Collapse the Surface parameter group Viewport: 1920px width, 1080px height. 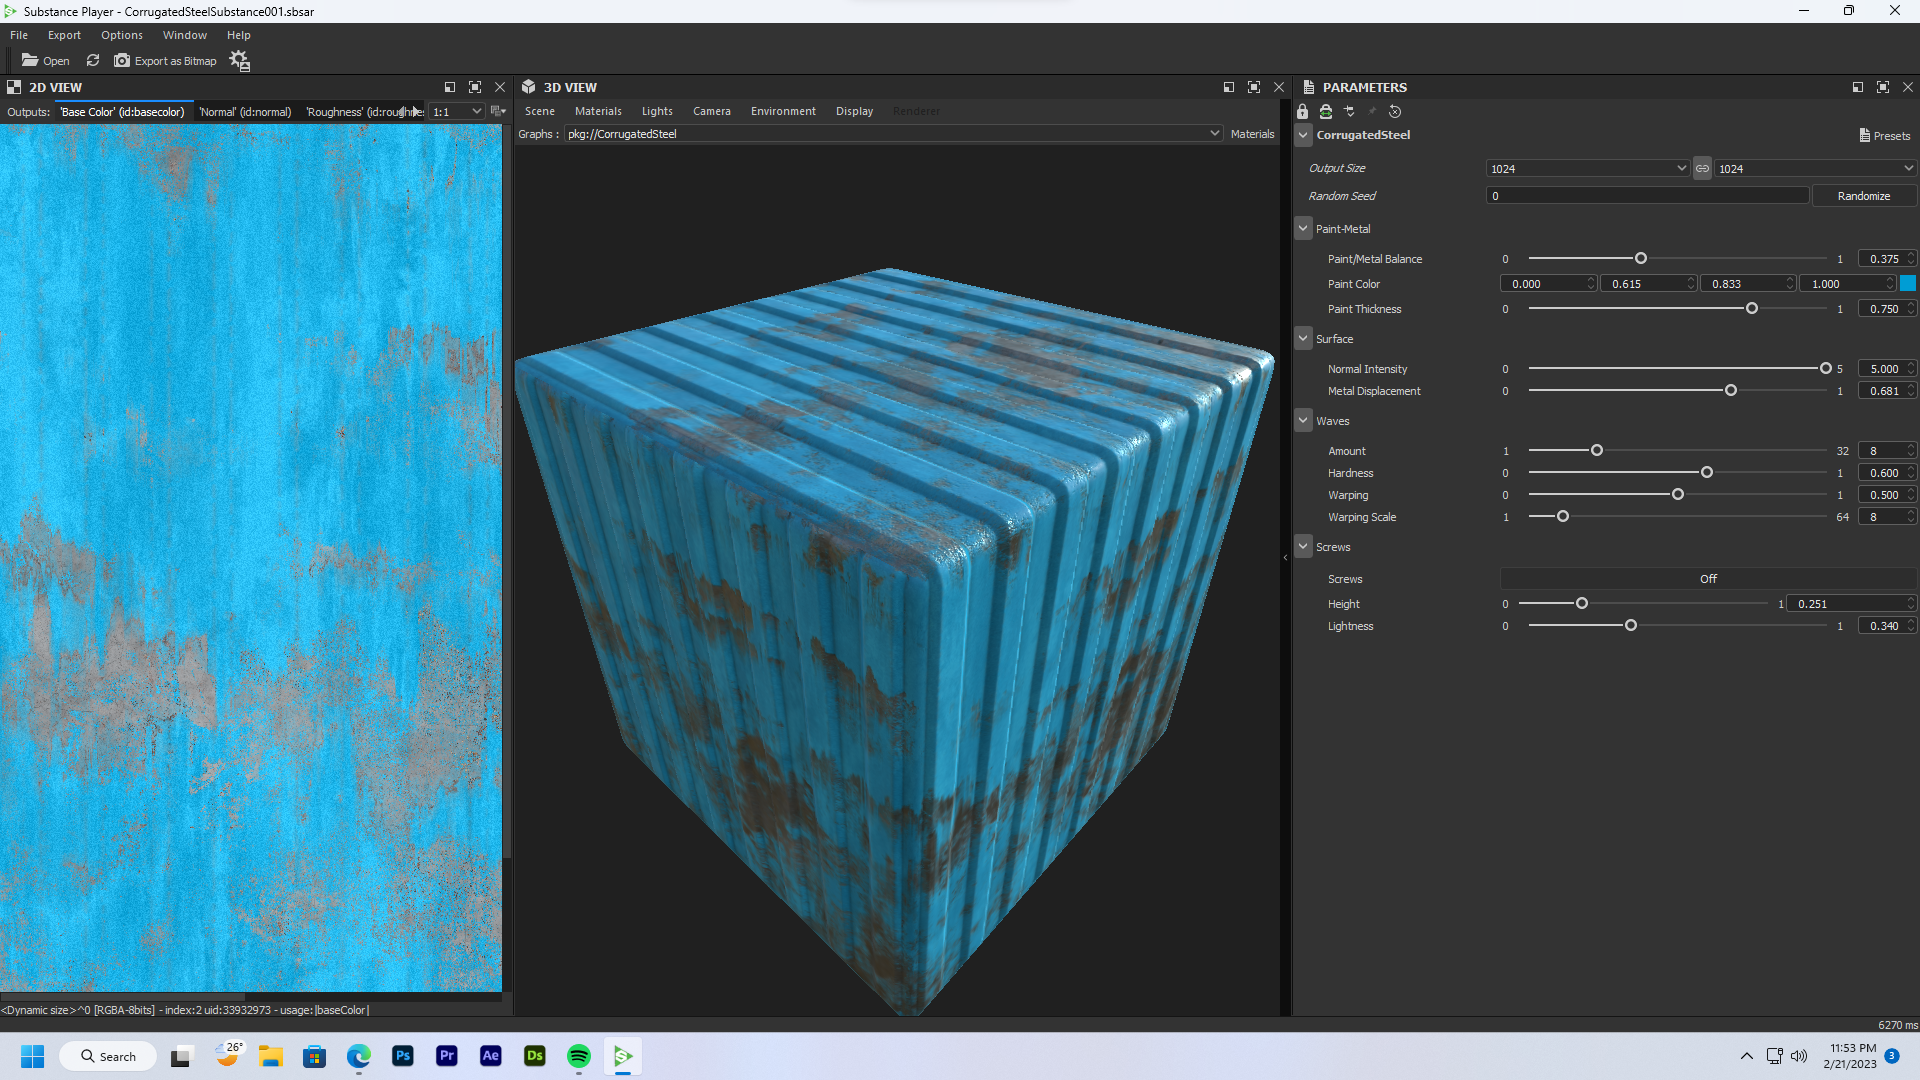coord(1303,339)
